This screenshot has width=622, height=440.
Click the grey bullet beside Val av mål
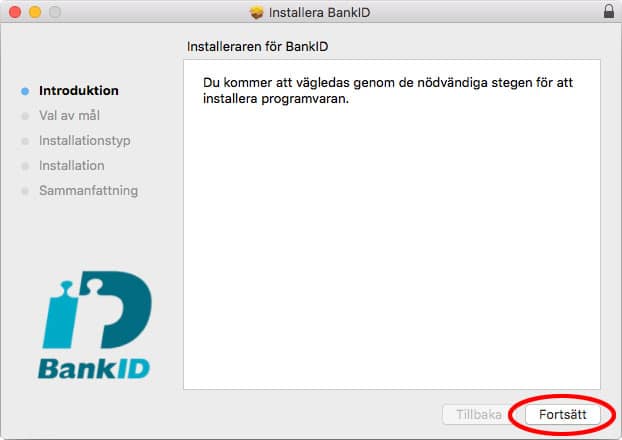coord(25,116)
